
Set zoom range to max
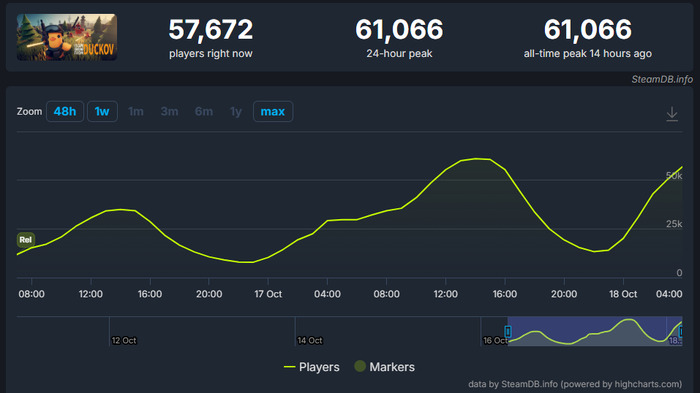pyautogui.click(x=273, y=111)
